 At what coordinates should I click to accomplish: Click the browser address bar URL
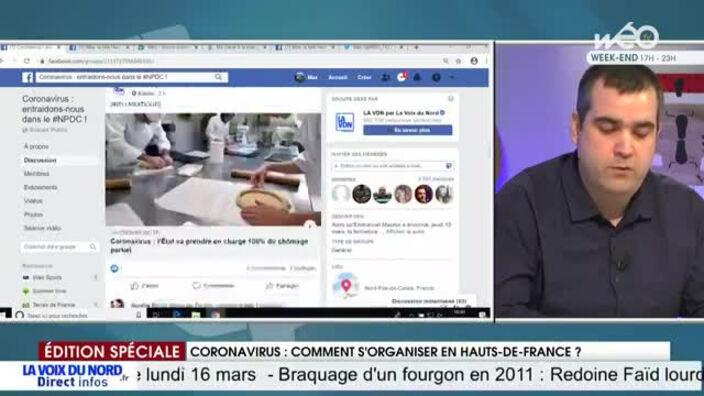tap(101, 61)
